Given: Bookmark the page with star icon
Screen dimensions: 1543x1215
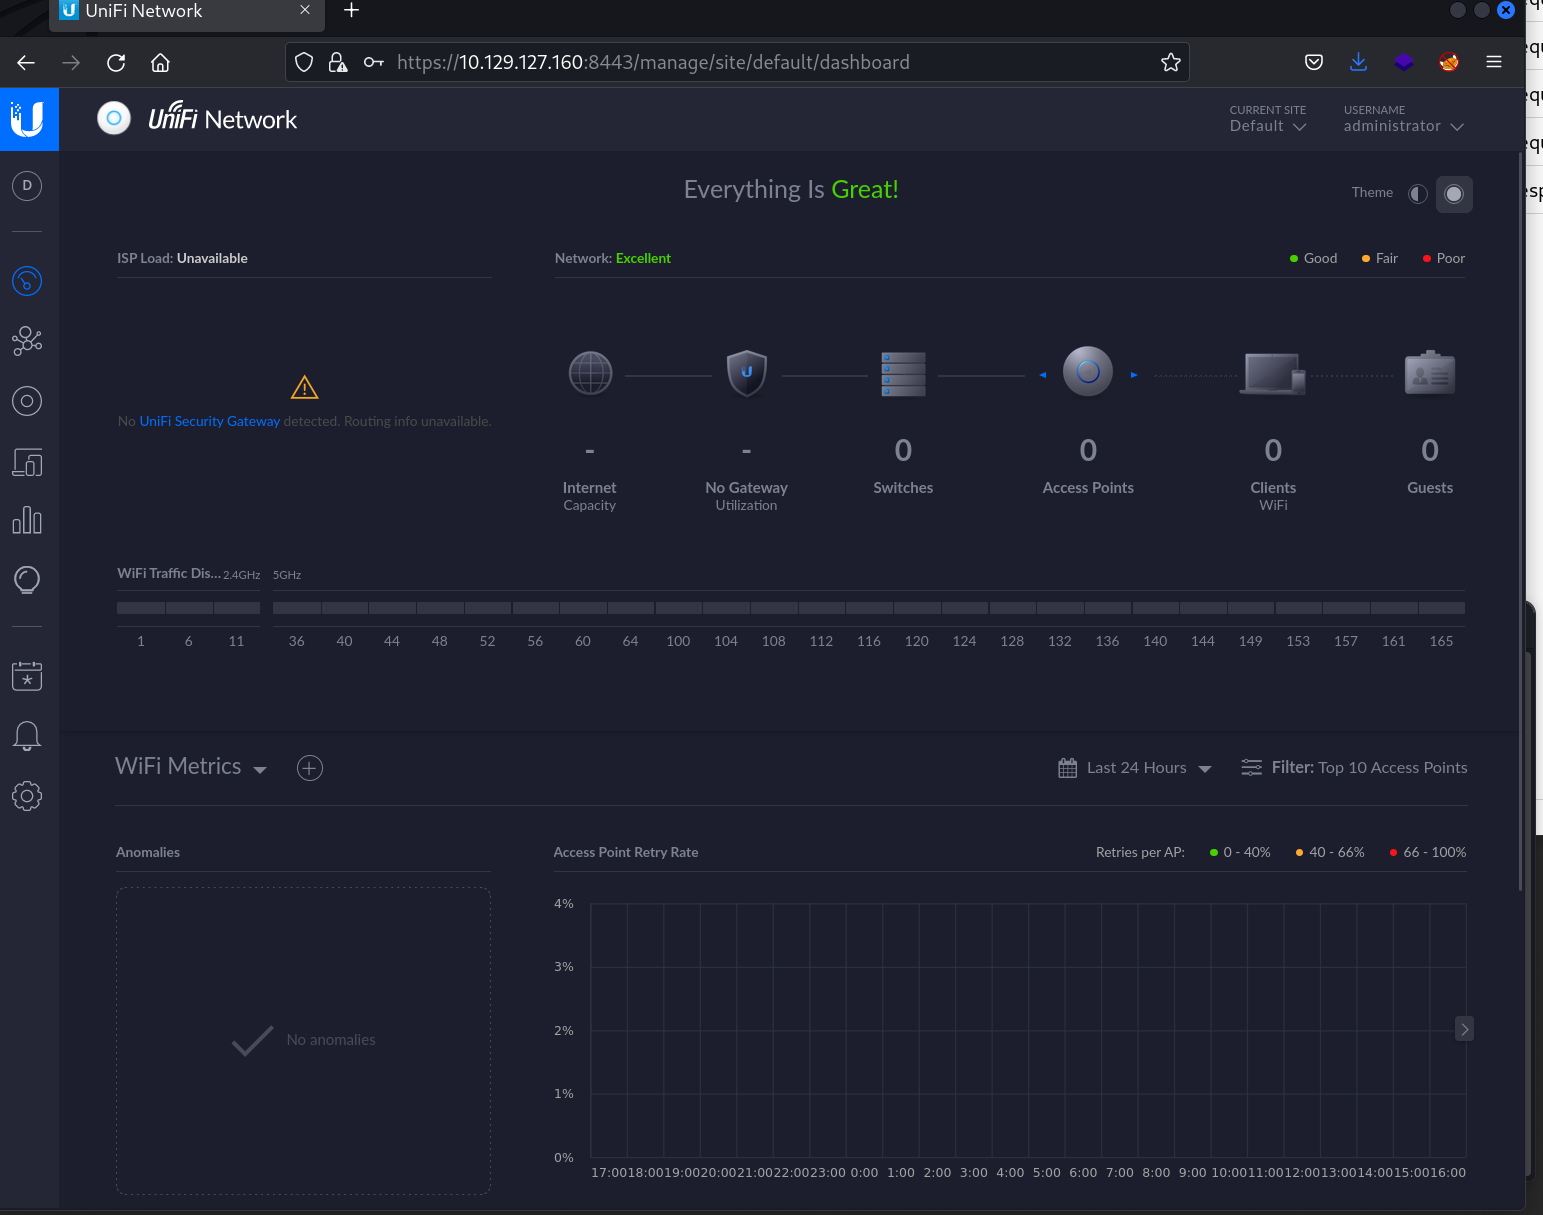Looking at the screenshot, I should [x=1171, y=62].
